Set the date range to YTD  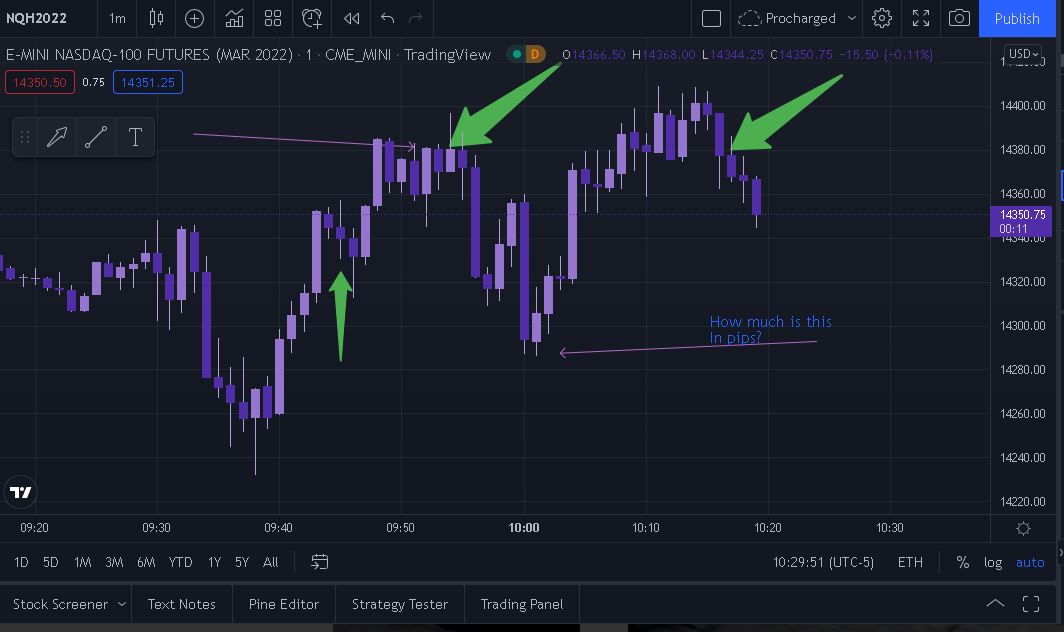pyautogui.click(x=180, y=562)
